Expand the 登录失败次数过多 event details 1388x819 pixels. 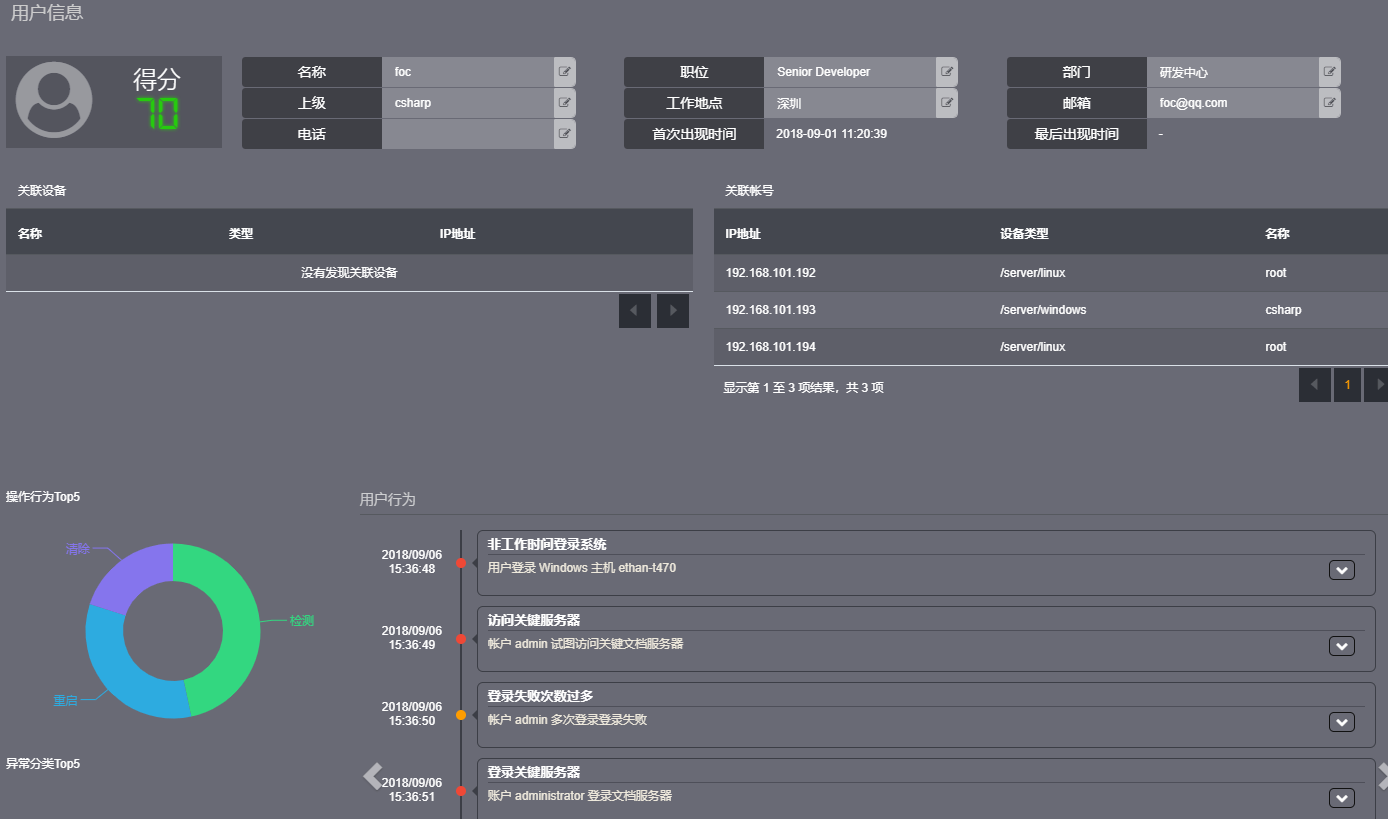(x=1341, y=722)
